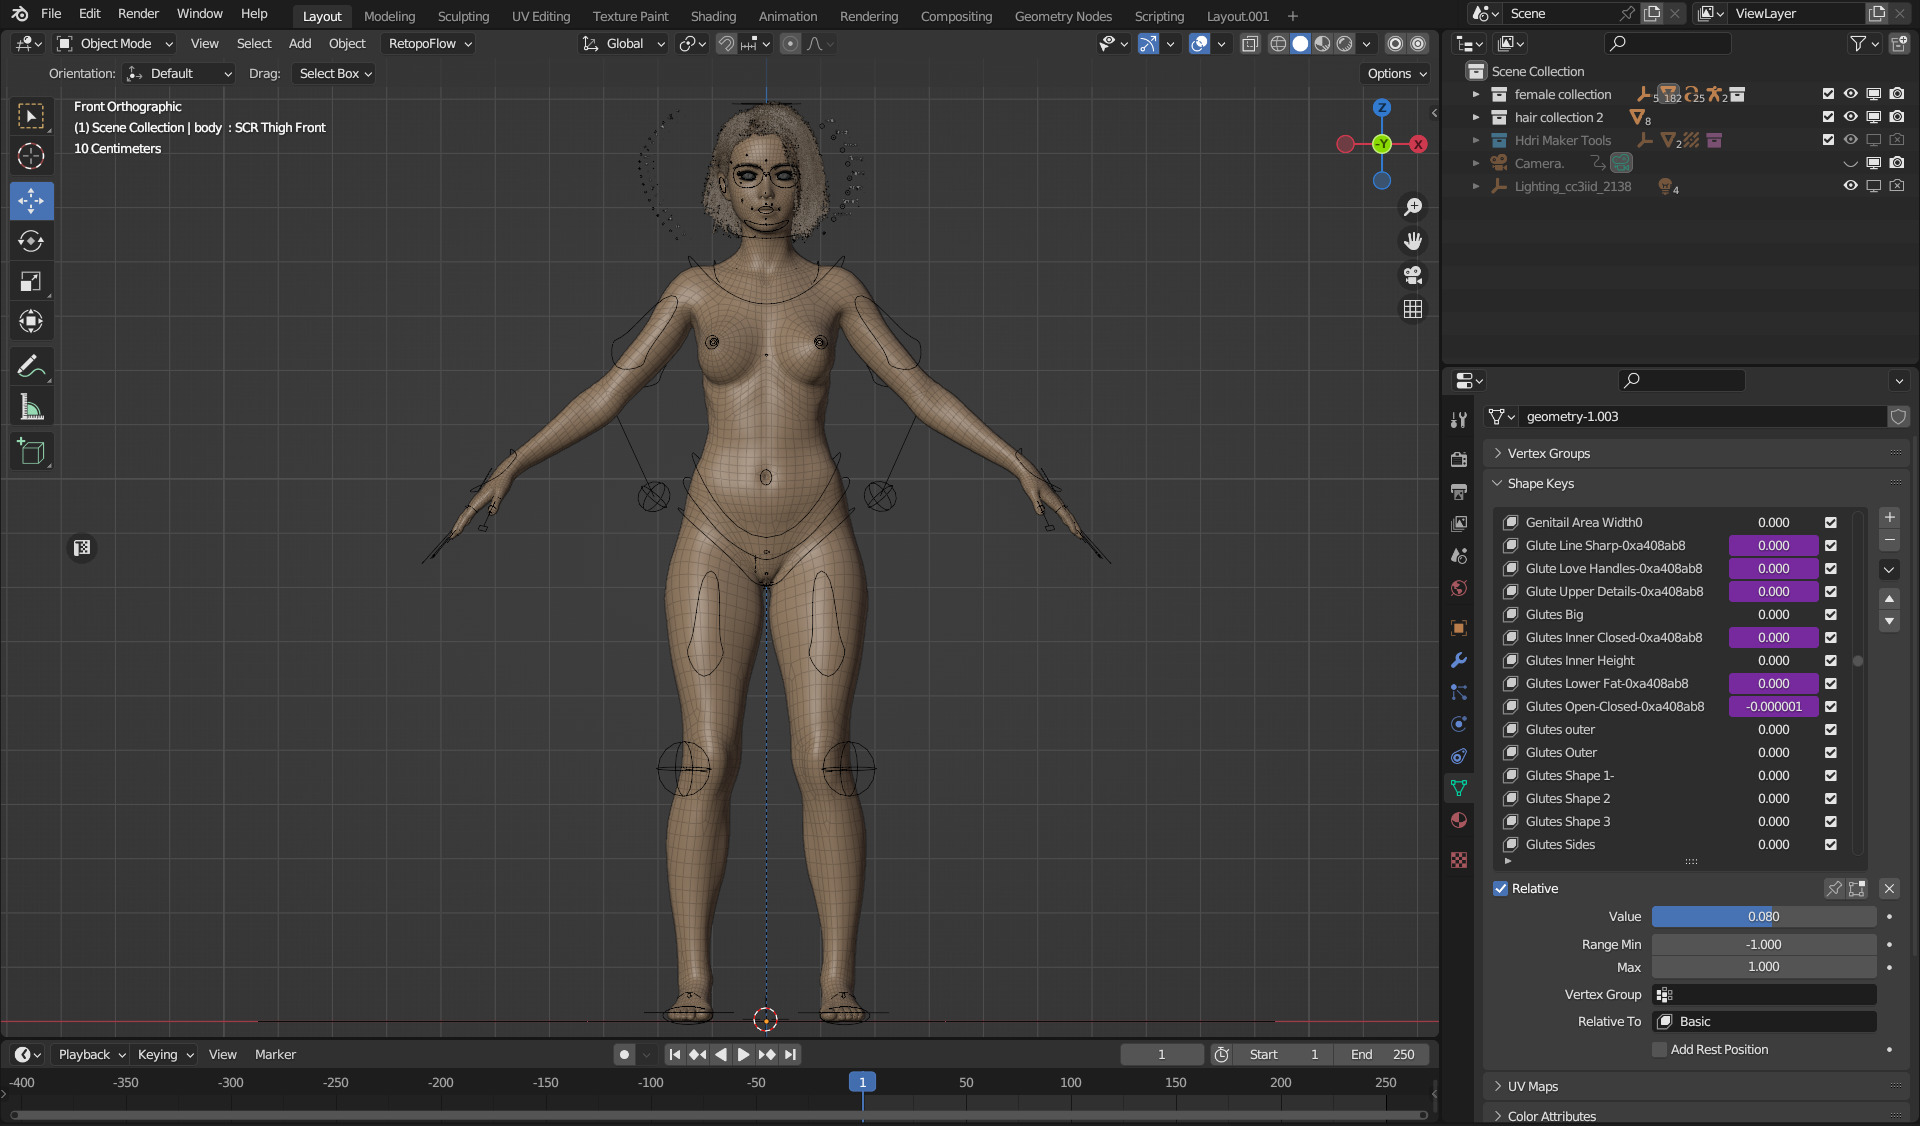Play animation forward button
The width and height of the screenshot is (1920, 1126).
coord(743,1055)
